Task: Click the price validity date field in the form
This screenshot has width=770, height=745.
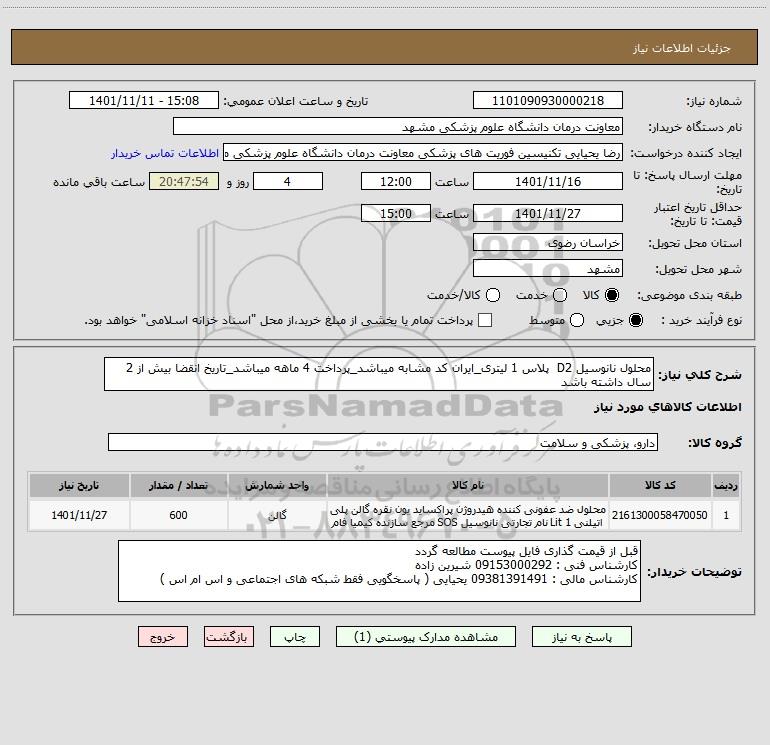Action: [548, 213]
